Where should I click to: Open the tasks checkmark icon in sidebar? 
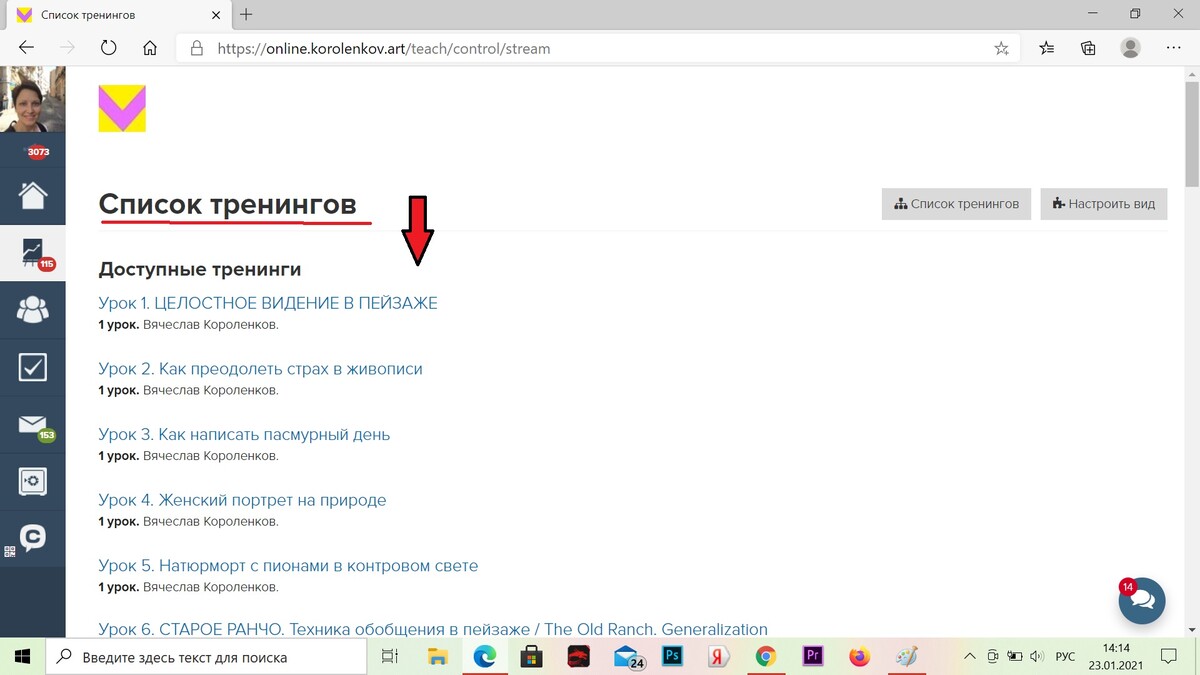(32, 367)
